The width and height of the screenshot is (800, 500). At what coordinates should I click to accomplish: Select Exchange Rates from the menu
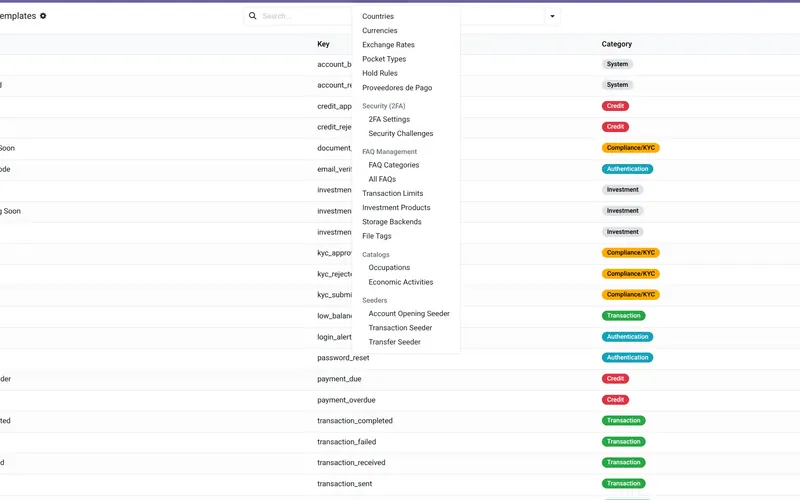coord(388,45)
